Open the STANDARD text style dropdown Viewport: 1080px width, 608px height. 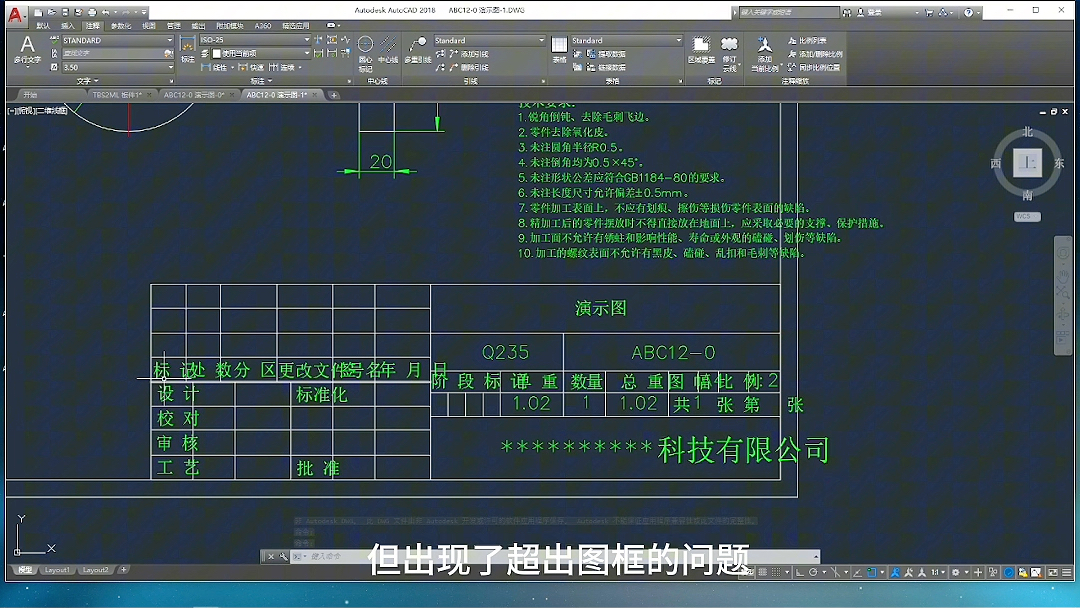click(168, 38)
